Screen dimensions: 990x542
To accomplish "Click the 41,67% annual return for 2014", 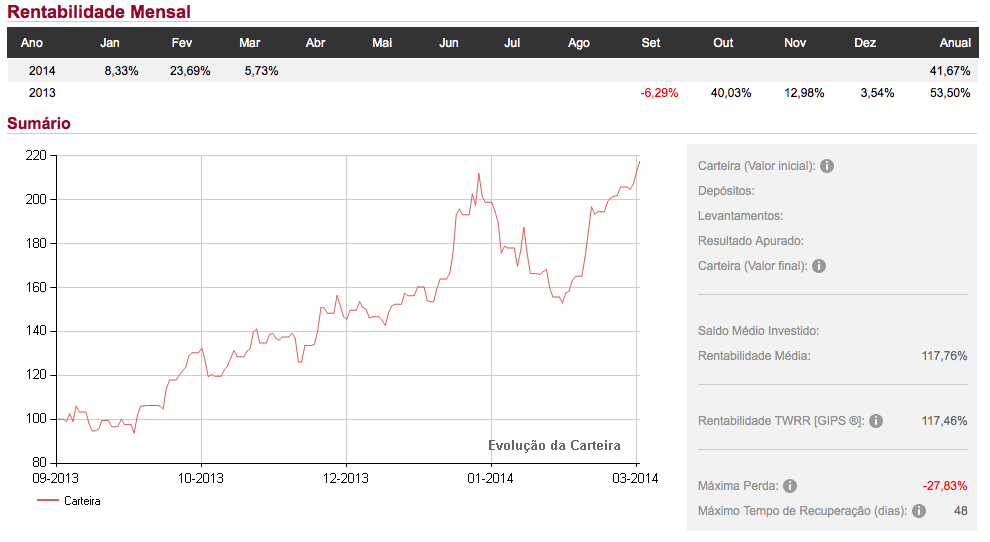I will (x=950, y=71).
